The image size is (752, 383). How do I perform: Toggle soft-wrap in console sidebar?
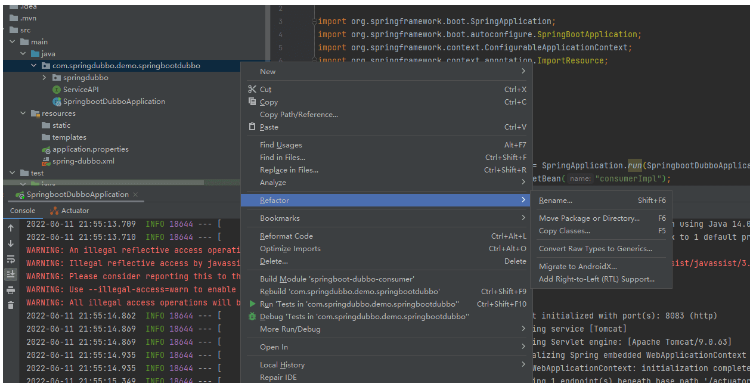point(11,259)
